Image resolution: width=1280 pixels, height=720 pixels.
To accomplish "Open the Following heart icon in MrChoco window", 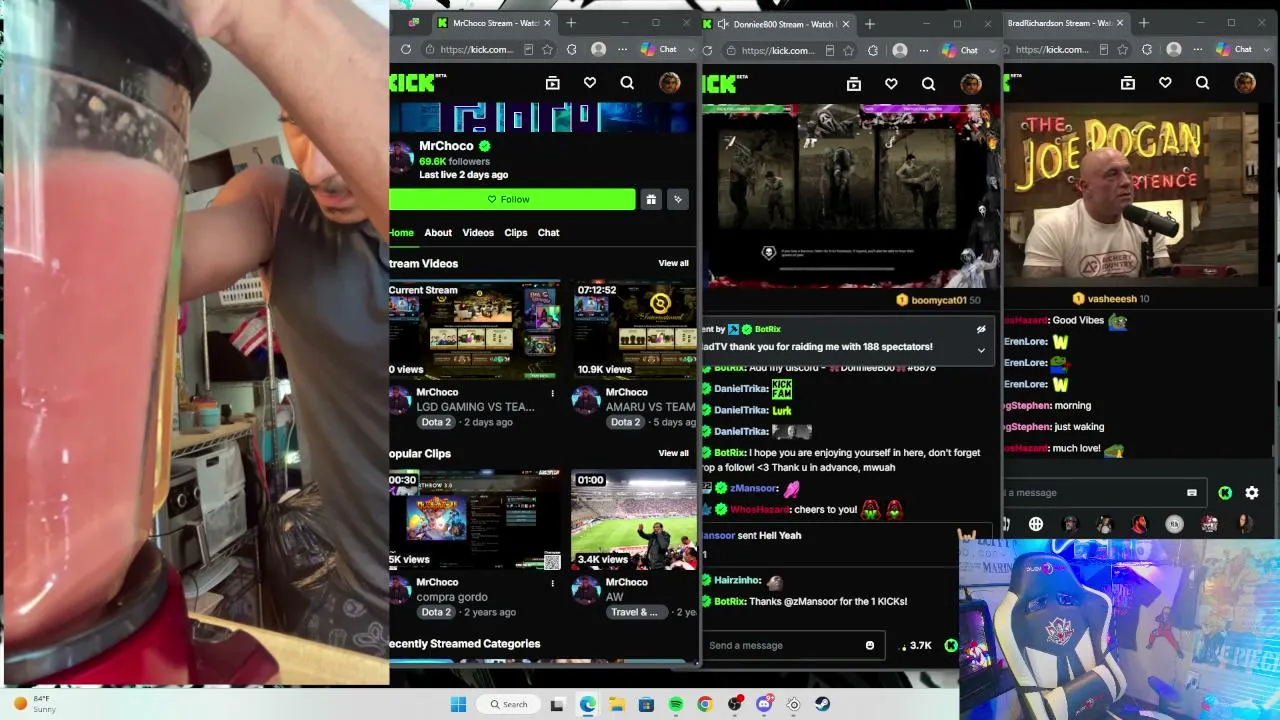I will point(590,83).
